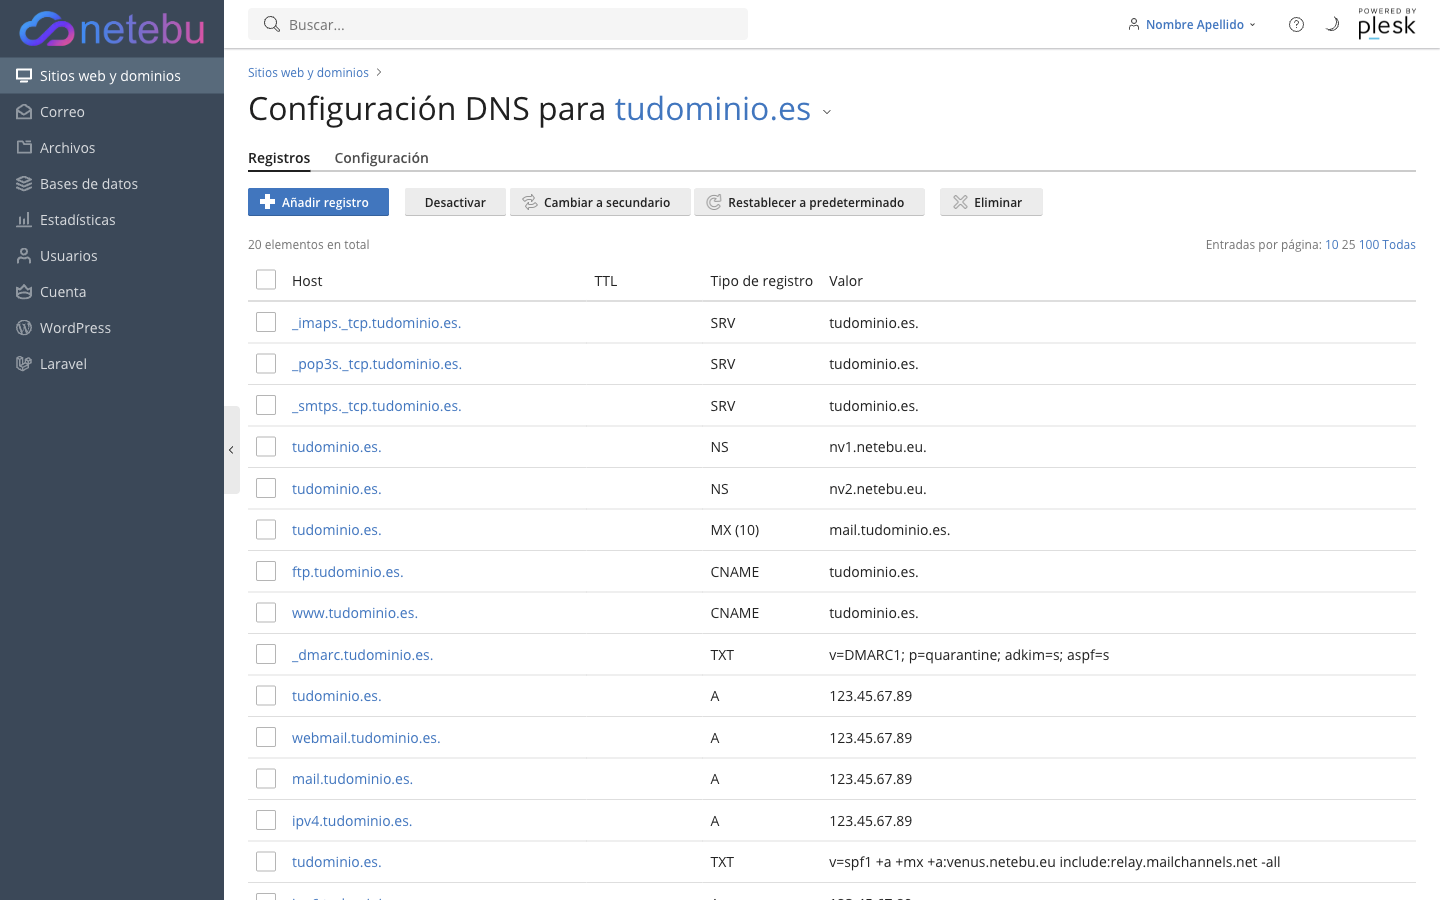The width and height of the screenshot is (1440, 900).
Task: Click the Buscar search input field
Action: click(498, 24)
